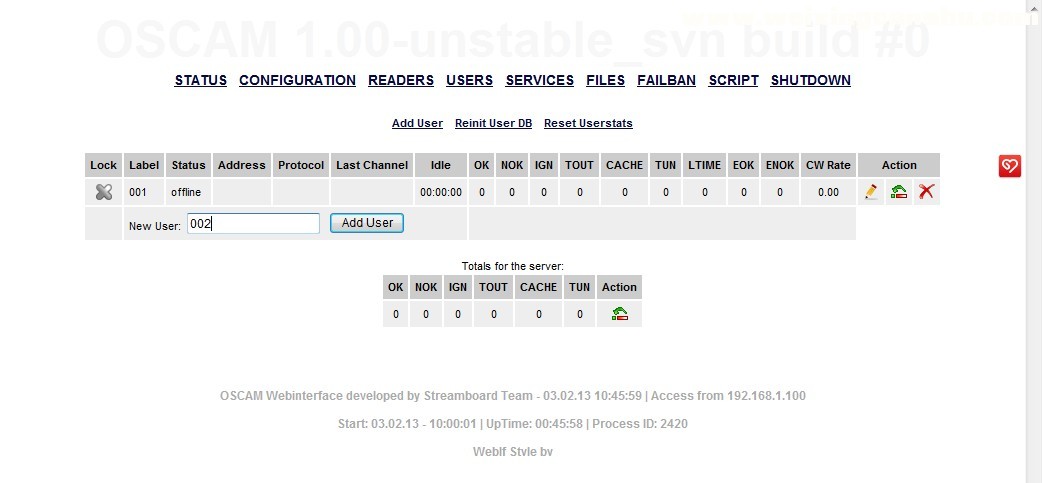The height and width of the screenshot is (483, 1042).
Task: Open the FILES page
Action: coord(605,80)
